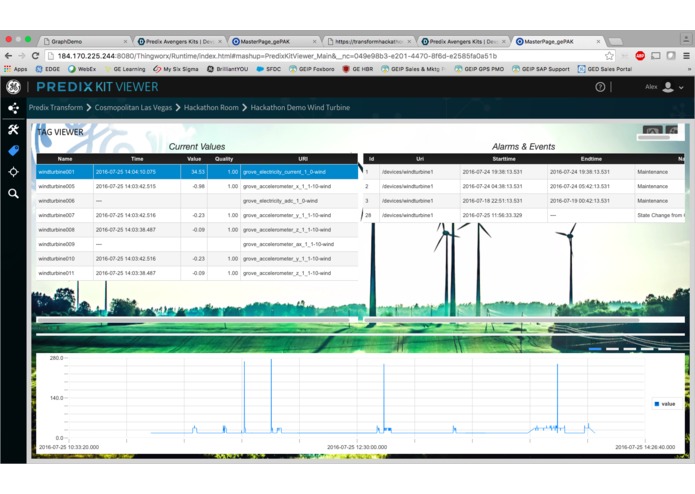Go to Predix Transform breadcrumb
This screenshot has width=695, height=494.
(56, 108)
